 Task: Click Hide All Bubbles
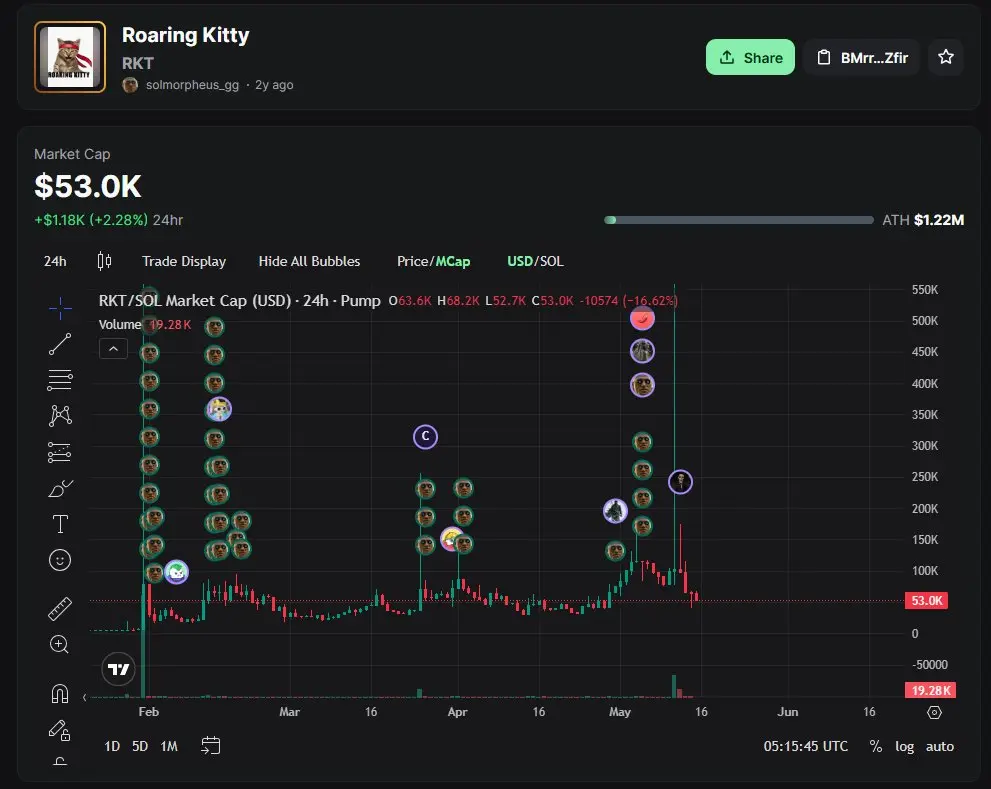pyautogui.click(x=309, y=261)
